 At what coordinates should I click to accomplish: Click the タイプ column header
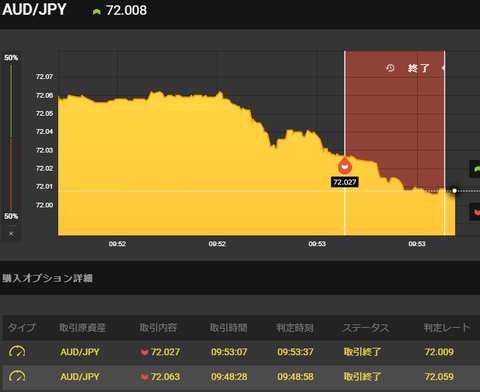click(22, 328)
